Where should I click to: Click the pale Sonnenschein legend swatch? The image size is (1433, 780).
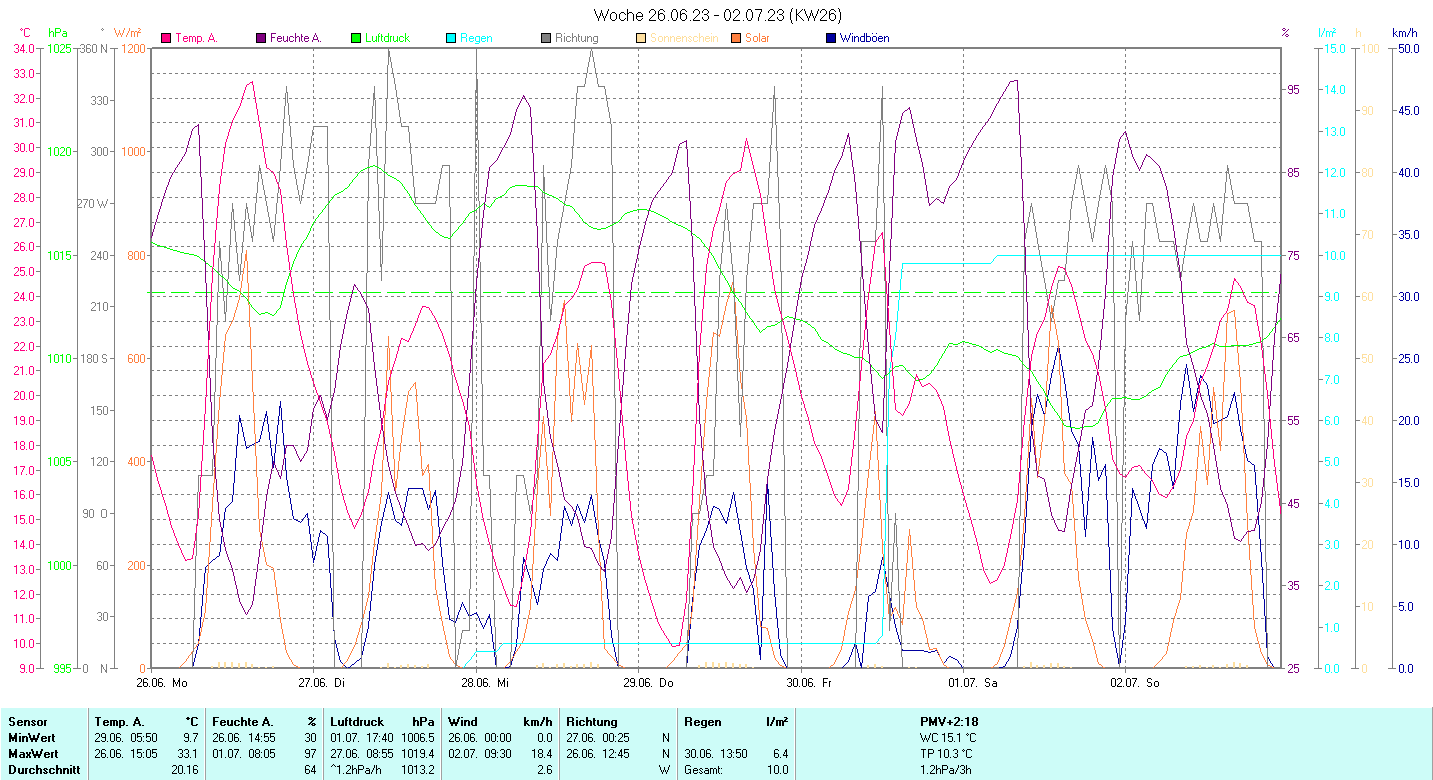(x=641, y=39)
